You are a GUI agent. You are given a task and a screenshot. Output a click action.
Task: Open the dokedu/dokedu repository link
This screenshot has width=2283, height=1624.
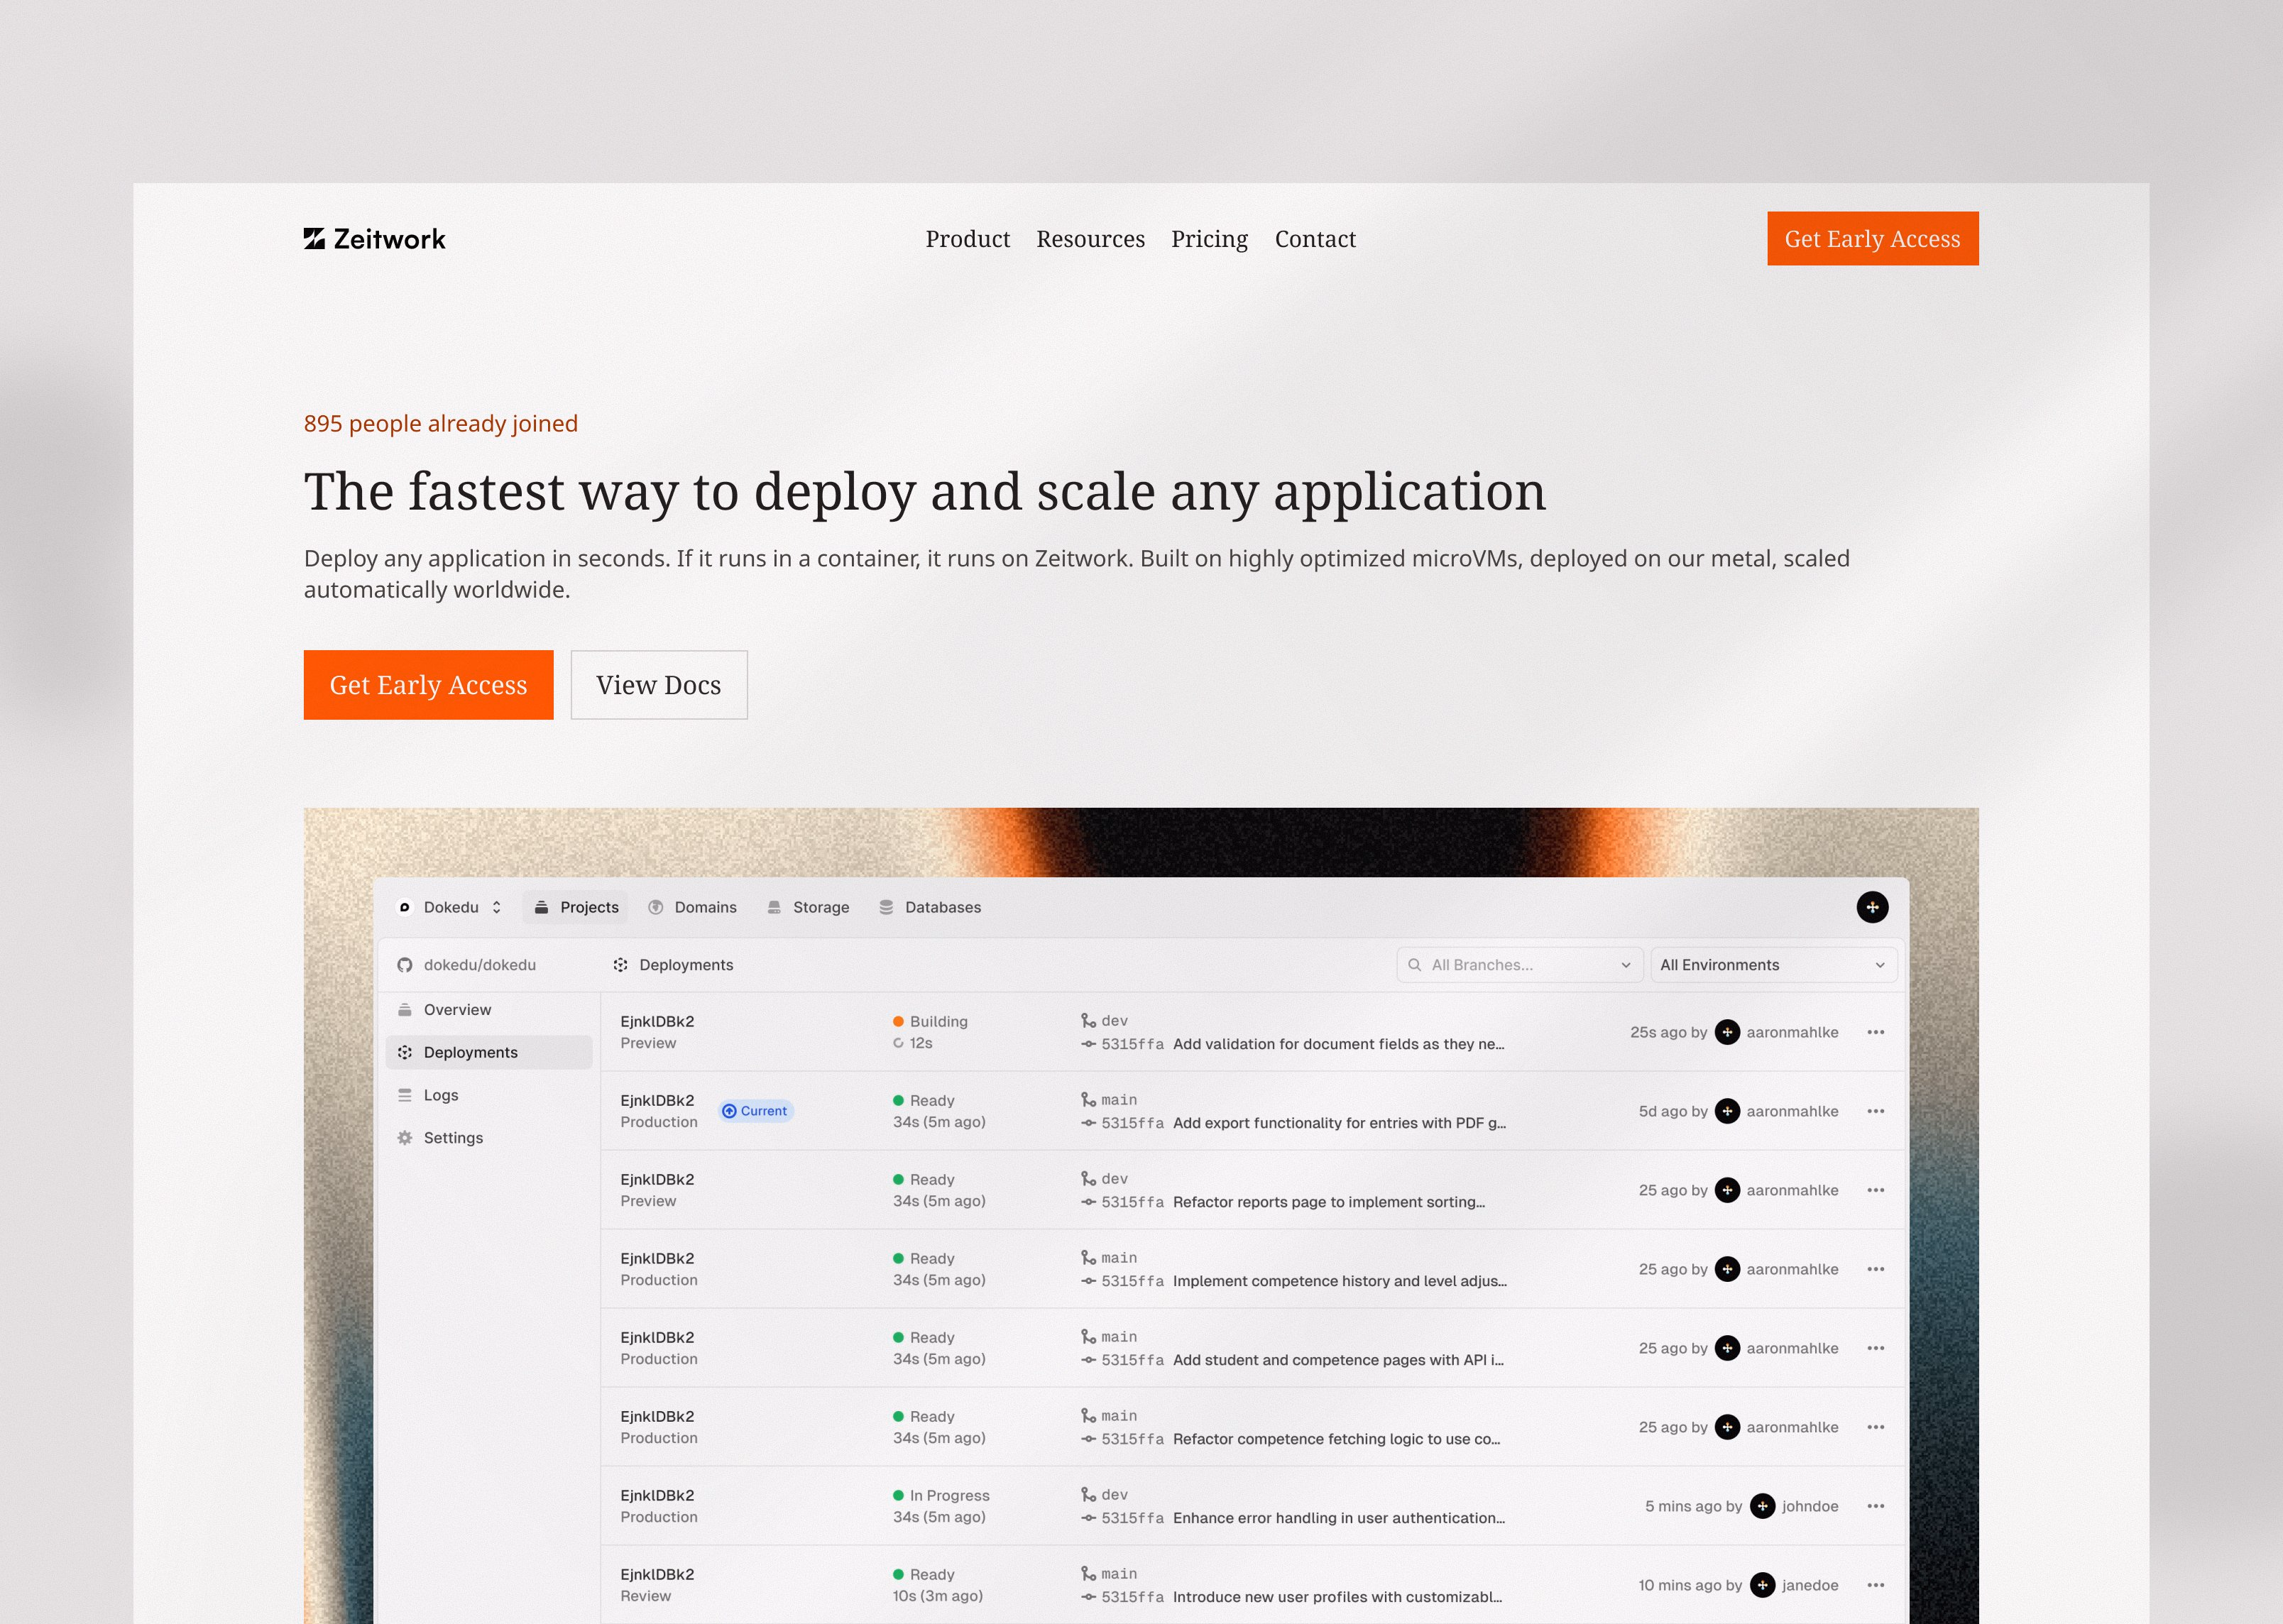(x=480, y=965)
